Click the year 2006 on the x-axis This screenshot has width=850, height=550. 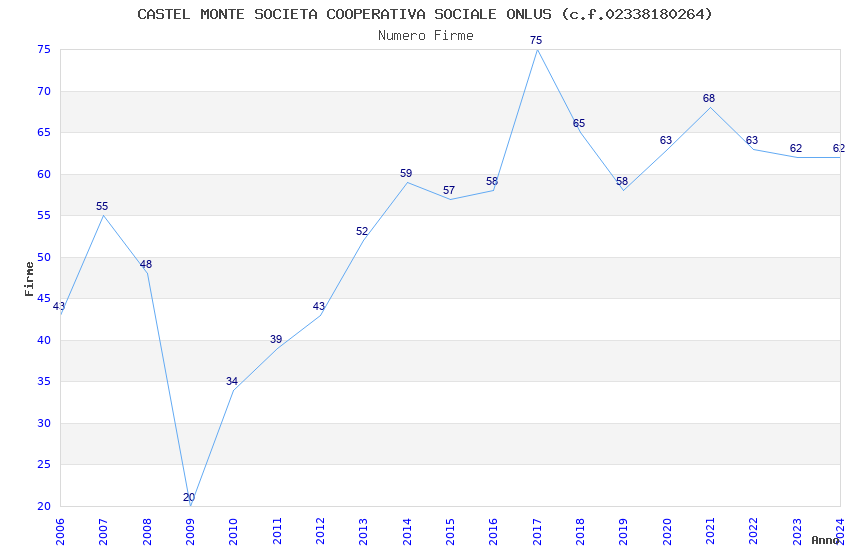[x=60, y=531]
